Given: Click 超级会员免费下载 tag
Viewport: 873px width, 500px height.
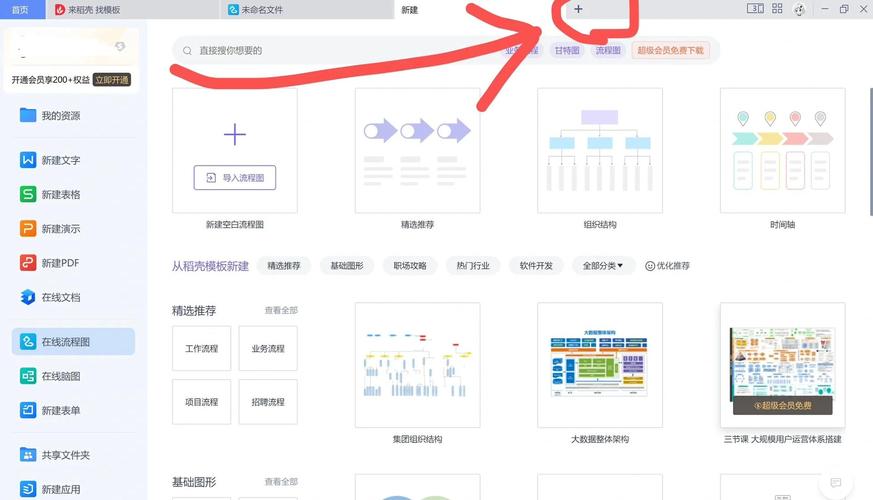Looking at the screenshot, I should pos(670,51).
